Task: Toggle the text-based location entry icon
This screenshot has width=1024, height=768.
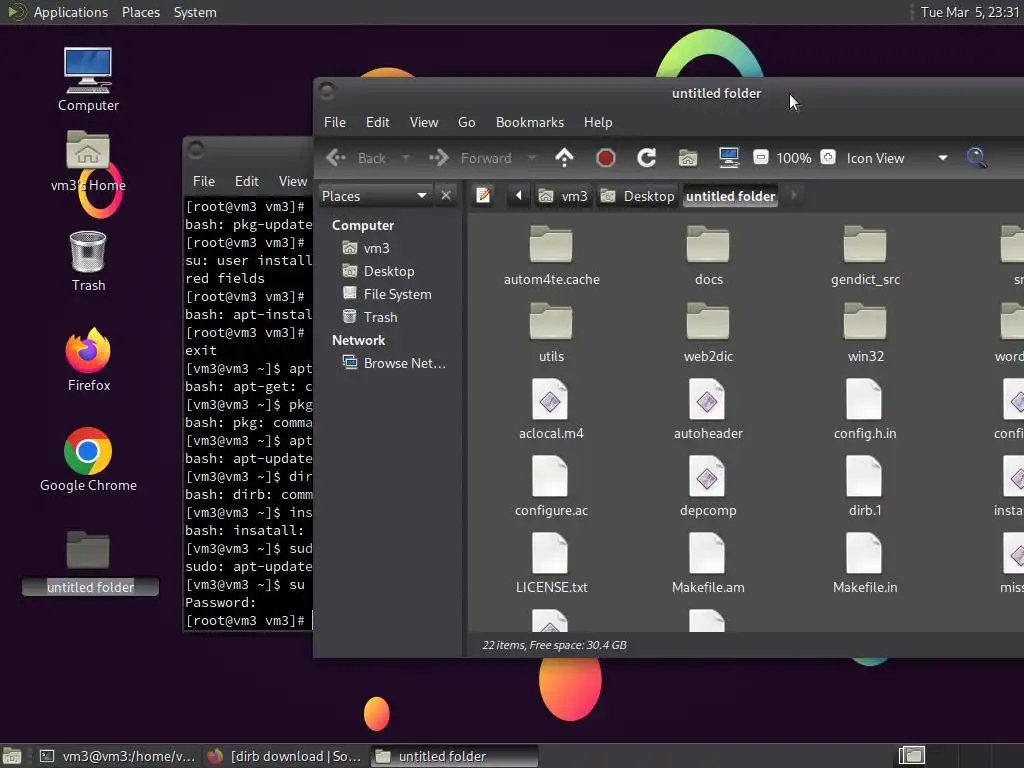Action: (484, 196)
